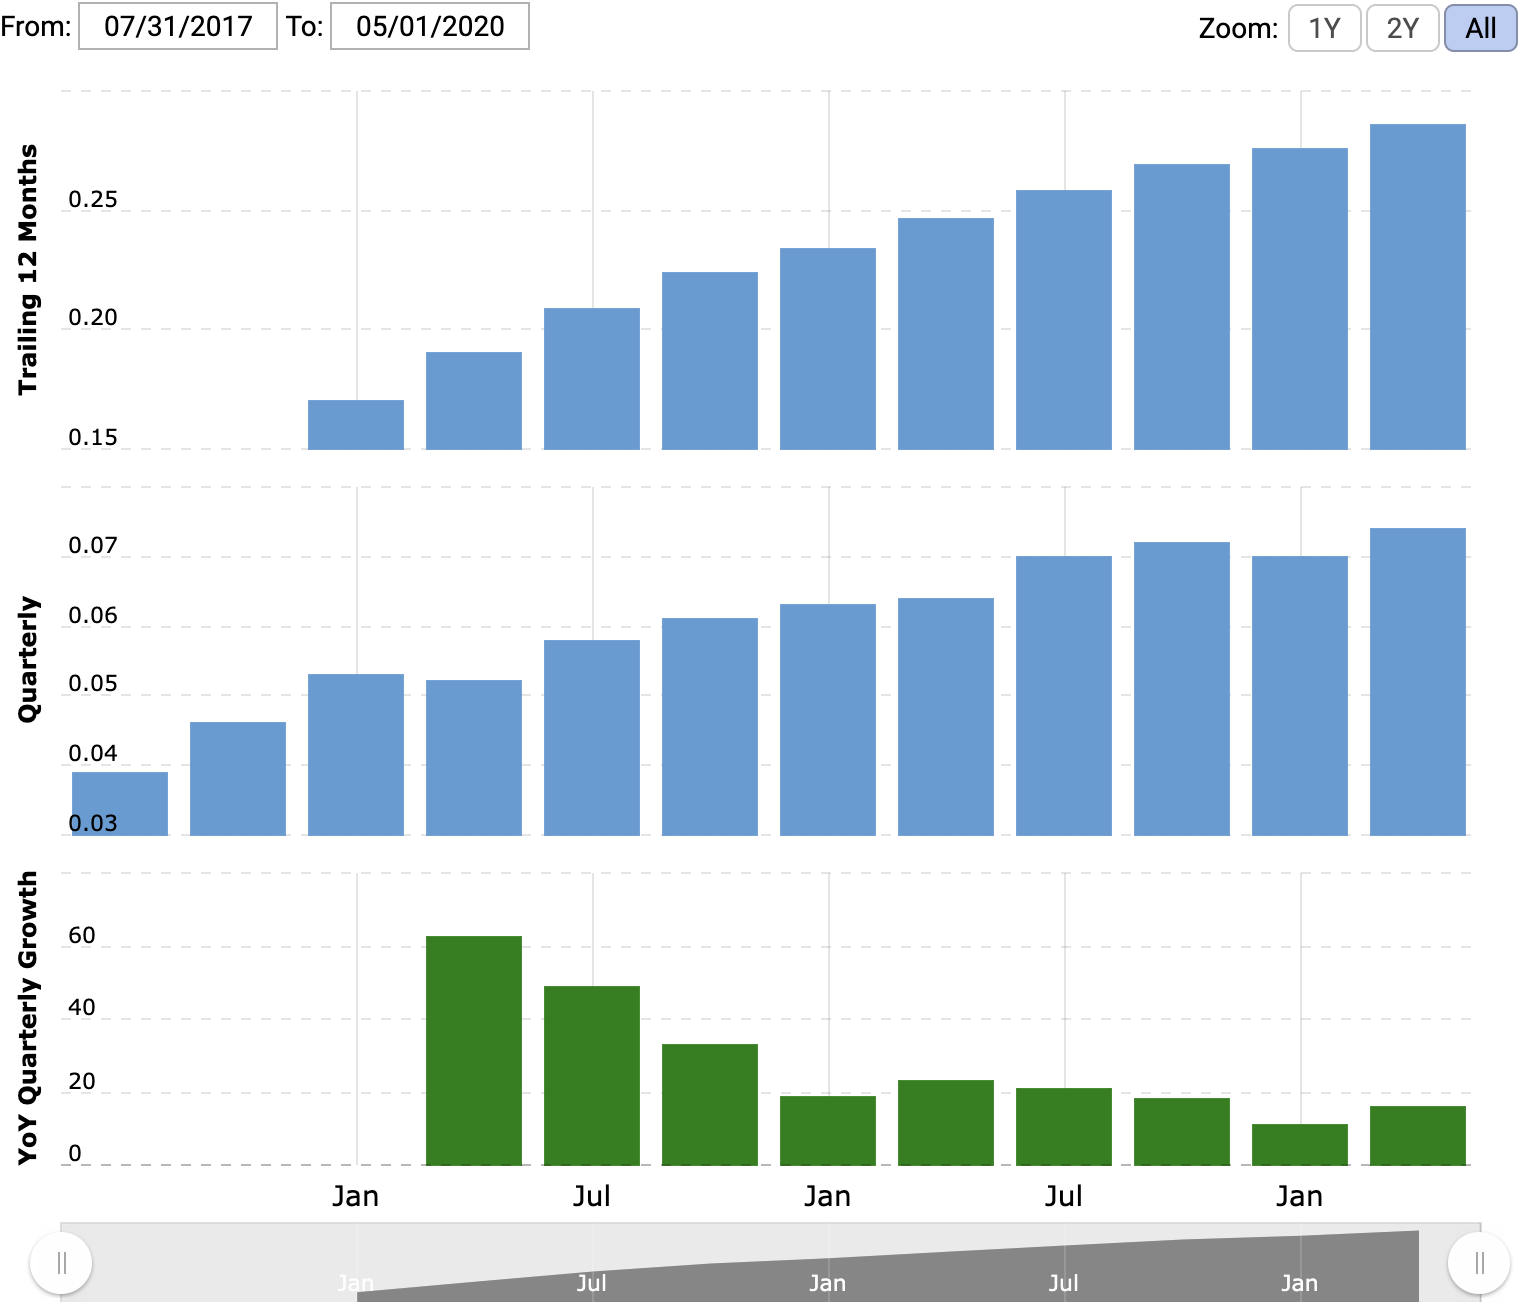Click the 0.25 axis label
This screenshot has width=1520, height=1304.
coord(93,200)
